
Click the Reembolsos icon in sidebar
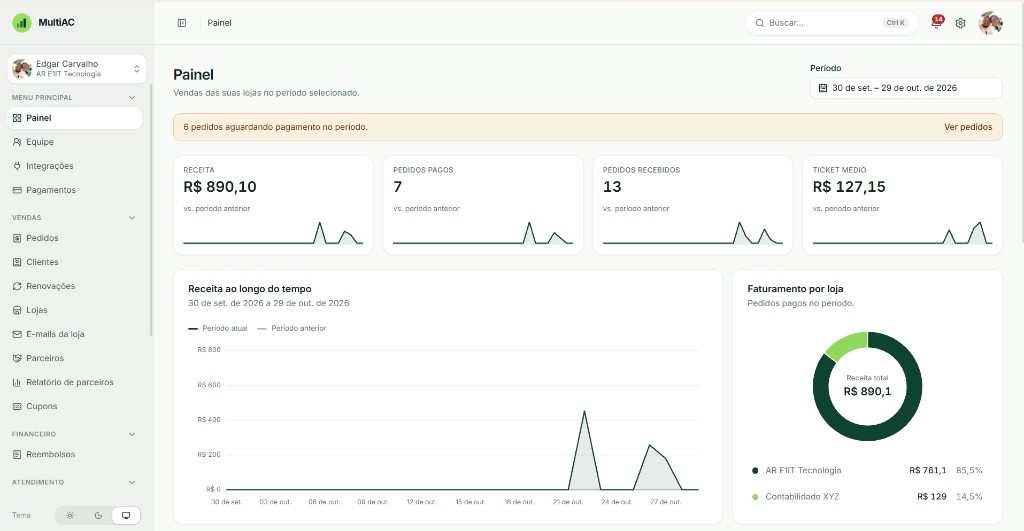click(17, 455)
